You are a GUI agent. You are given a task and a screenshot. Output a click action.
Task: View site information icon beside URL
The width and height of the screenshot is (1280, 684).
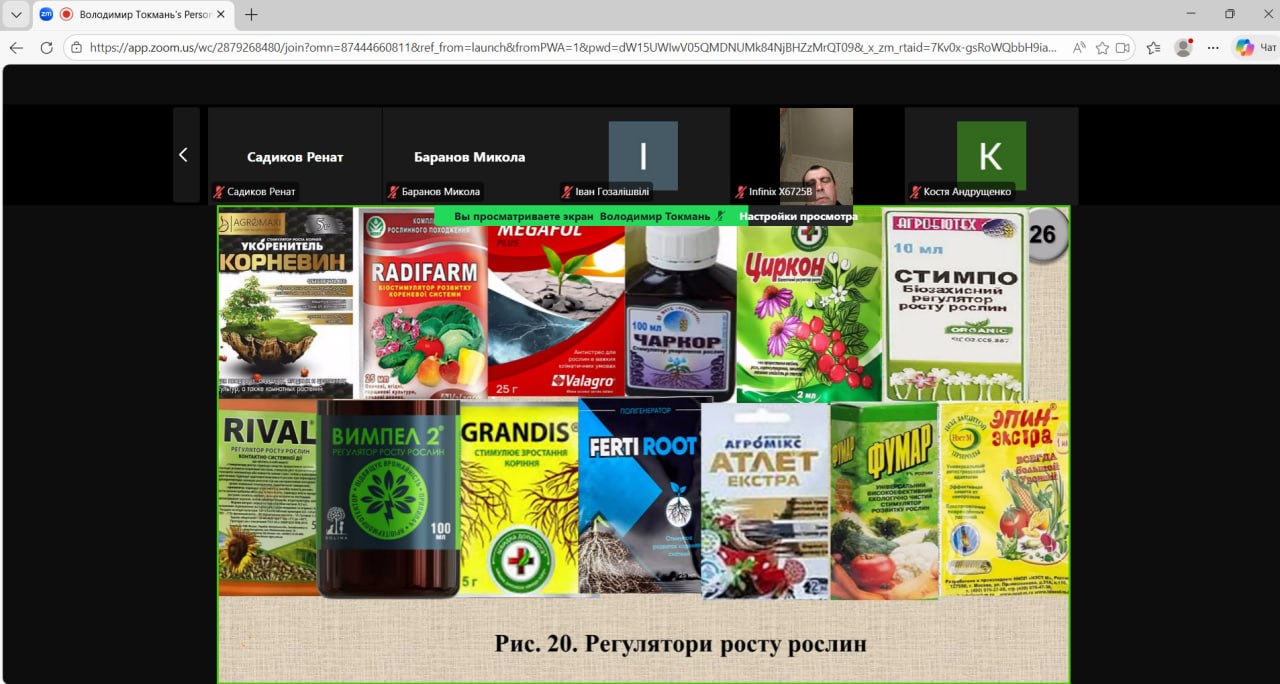[77, 47]
